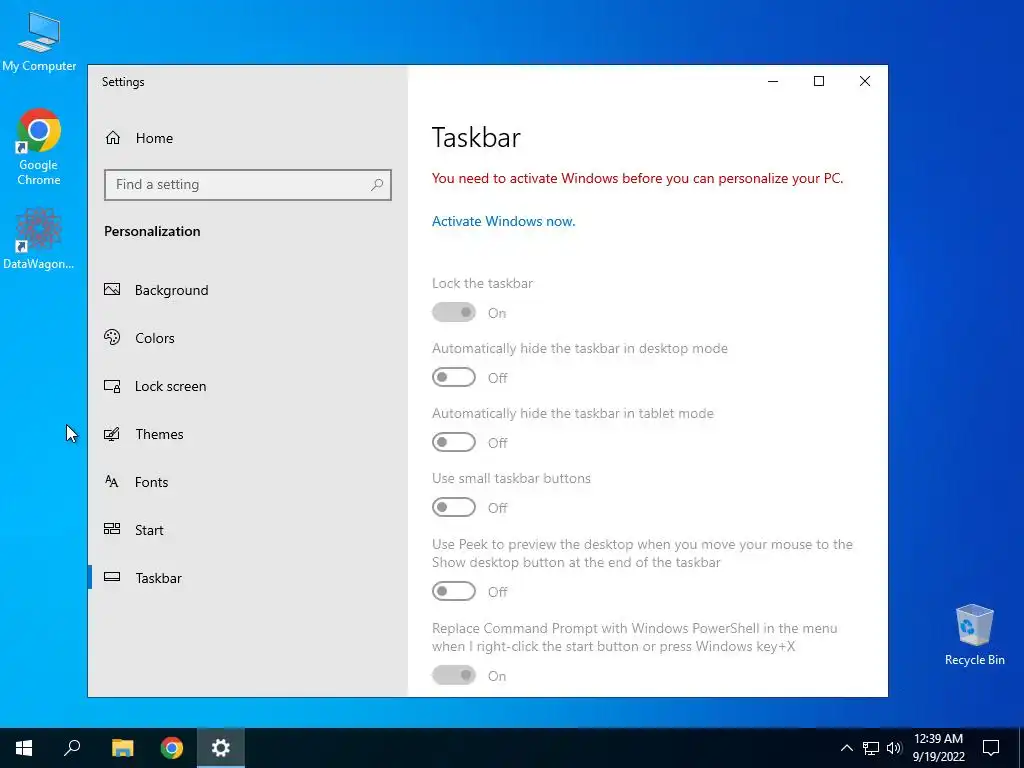1024x768 pixels.
Task: Open Start settings page
Action: 248,530
